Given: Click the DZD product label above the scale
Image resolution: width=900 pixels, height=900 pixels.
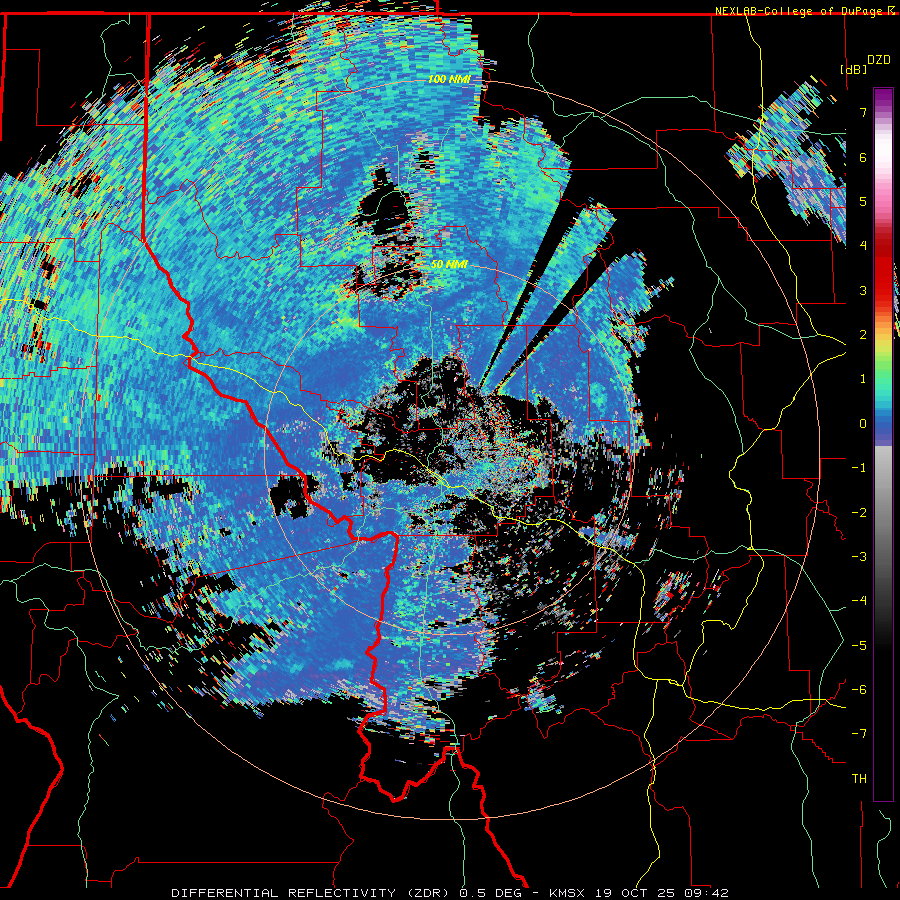Looking at the screenshot, I should 879,60.
